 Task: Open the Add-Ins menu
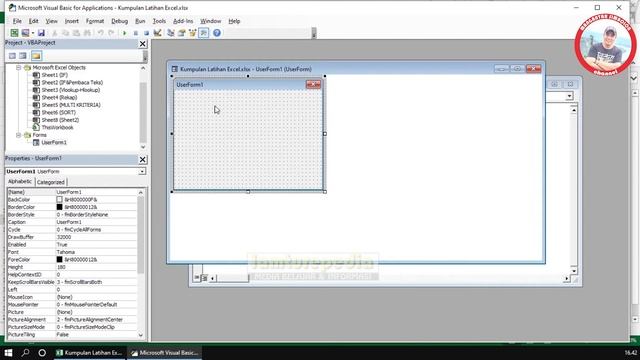(183, 21)
